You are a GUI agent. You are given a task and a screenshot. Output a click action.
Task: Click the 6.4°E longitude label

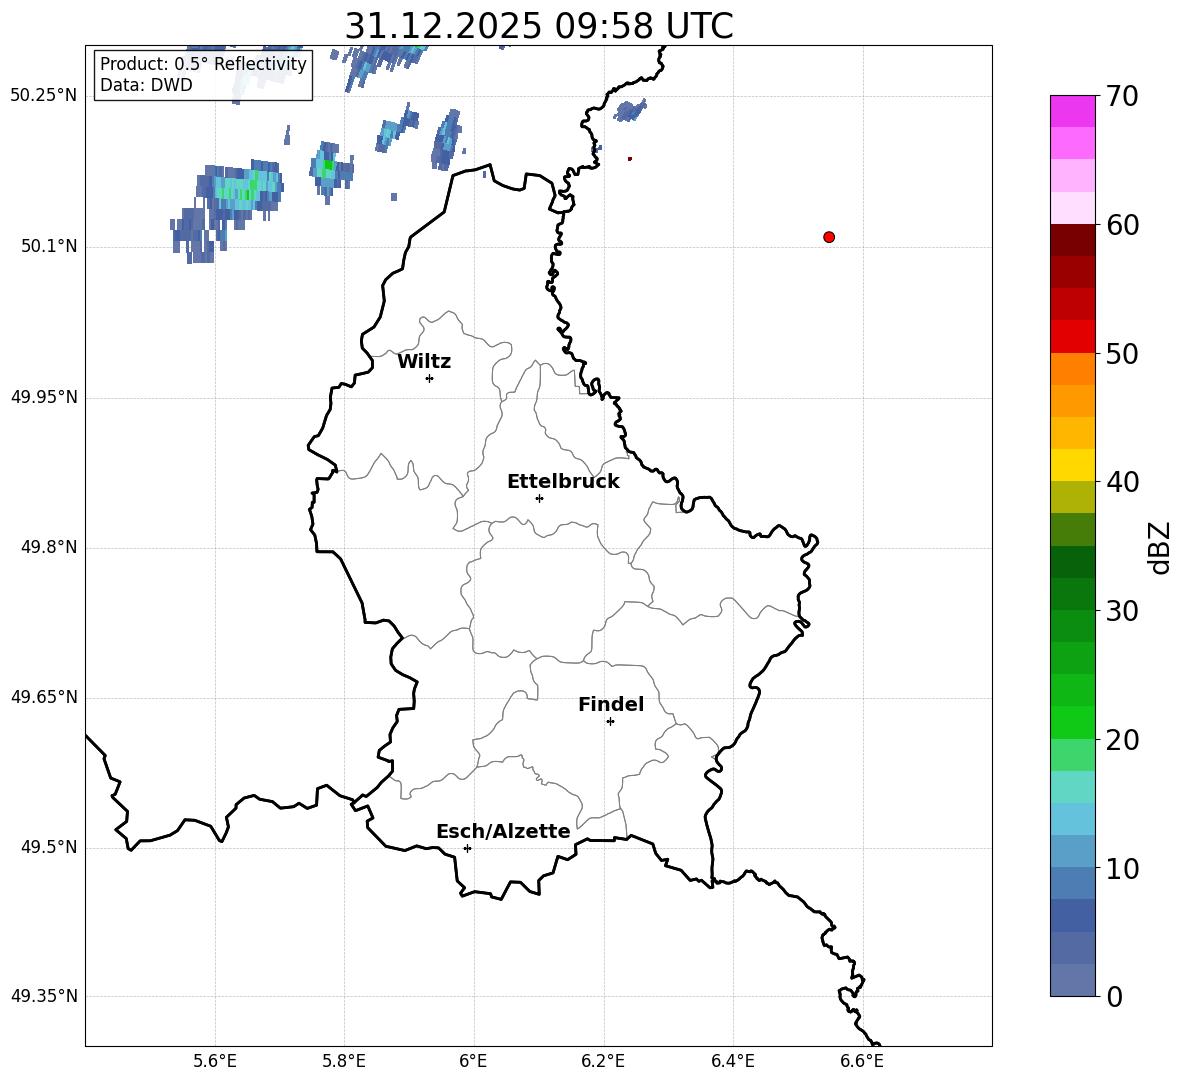tap(732, 1061)
